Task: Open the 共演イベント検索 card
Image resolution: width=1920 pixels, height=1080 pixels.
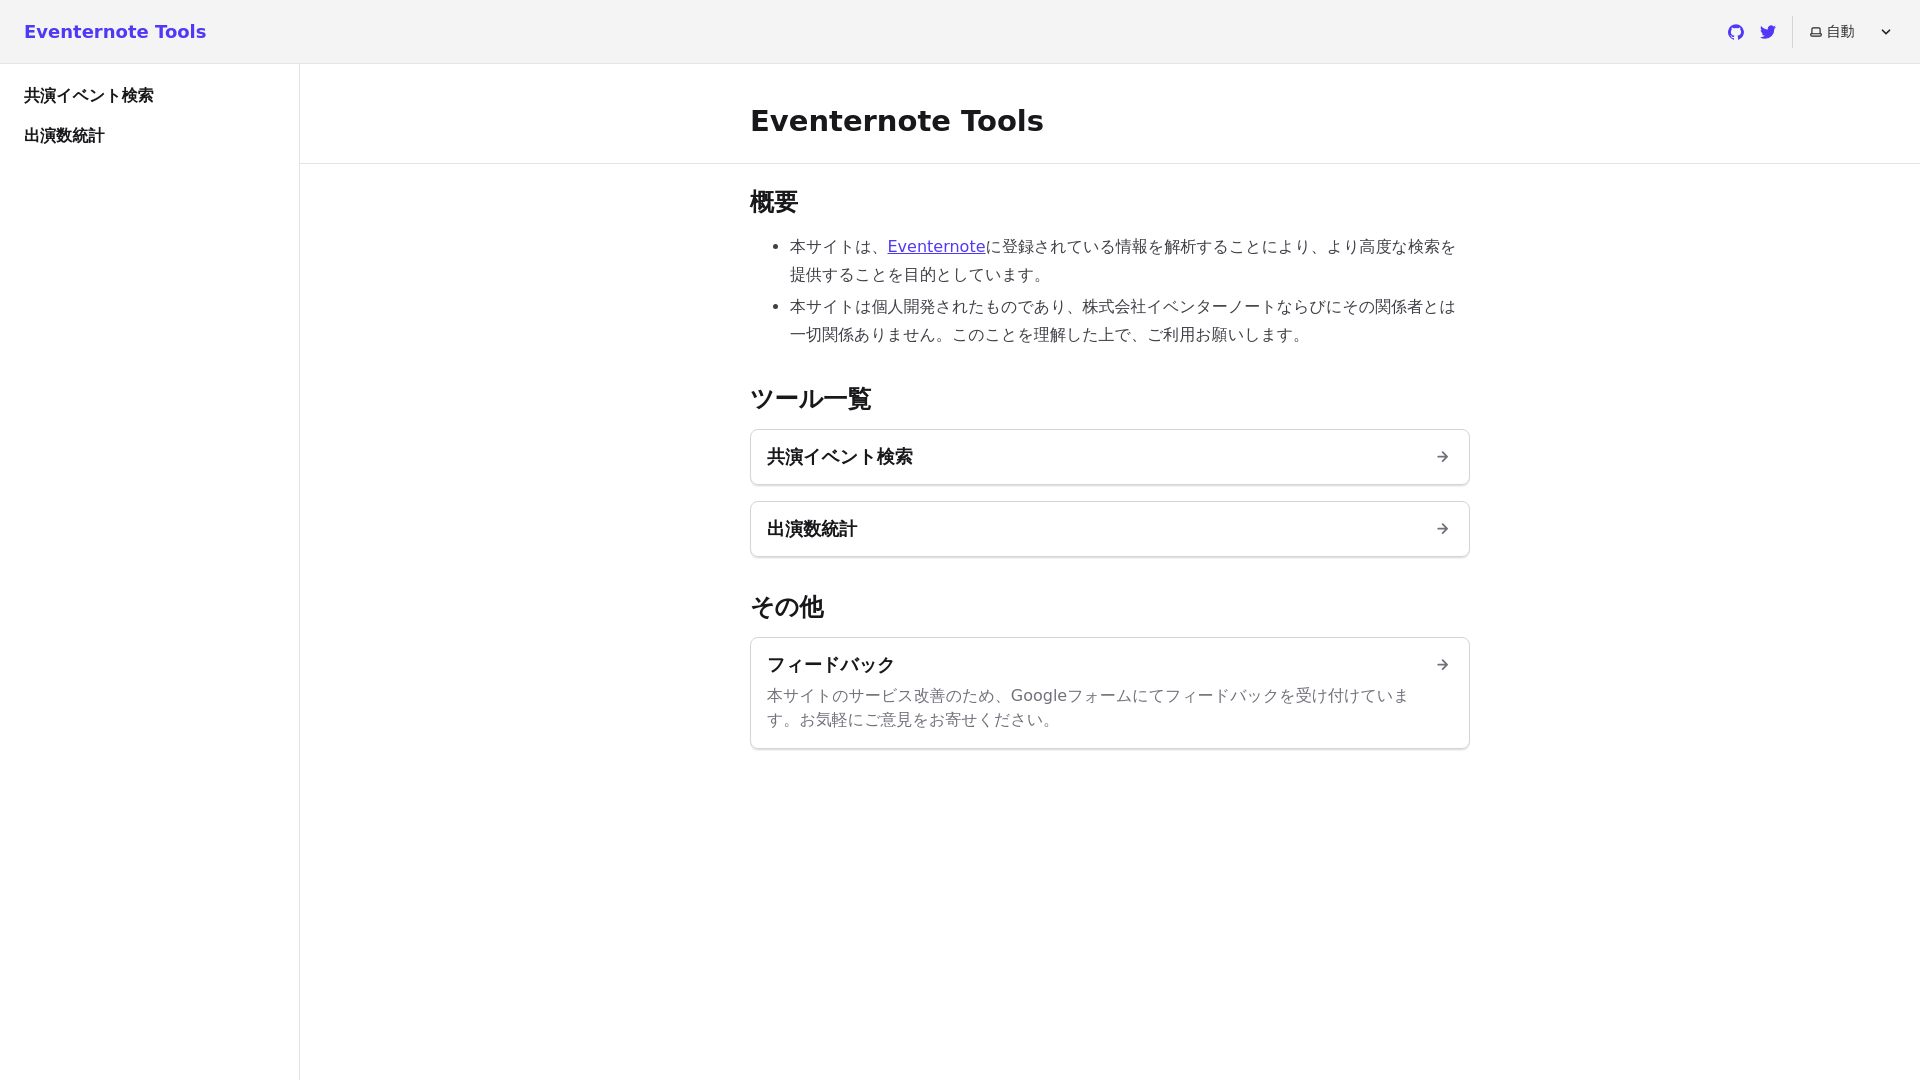Action: pyautogui.click(x=1110, y=457)
